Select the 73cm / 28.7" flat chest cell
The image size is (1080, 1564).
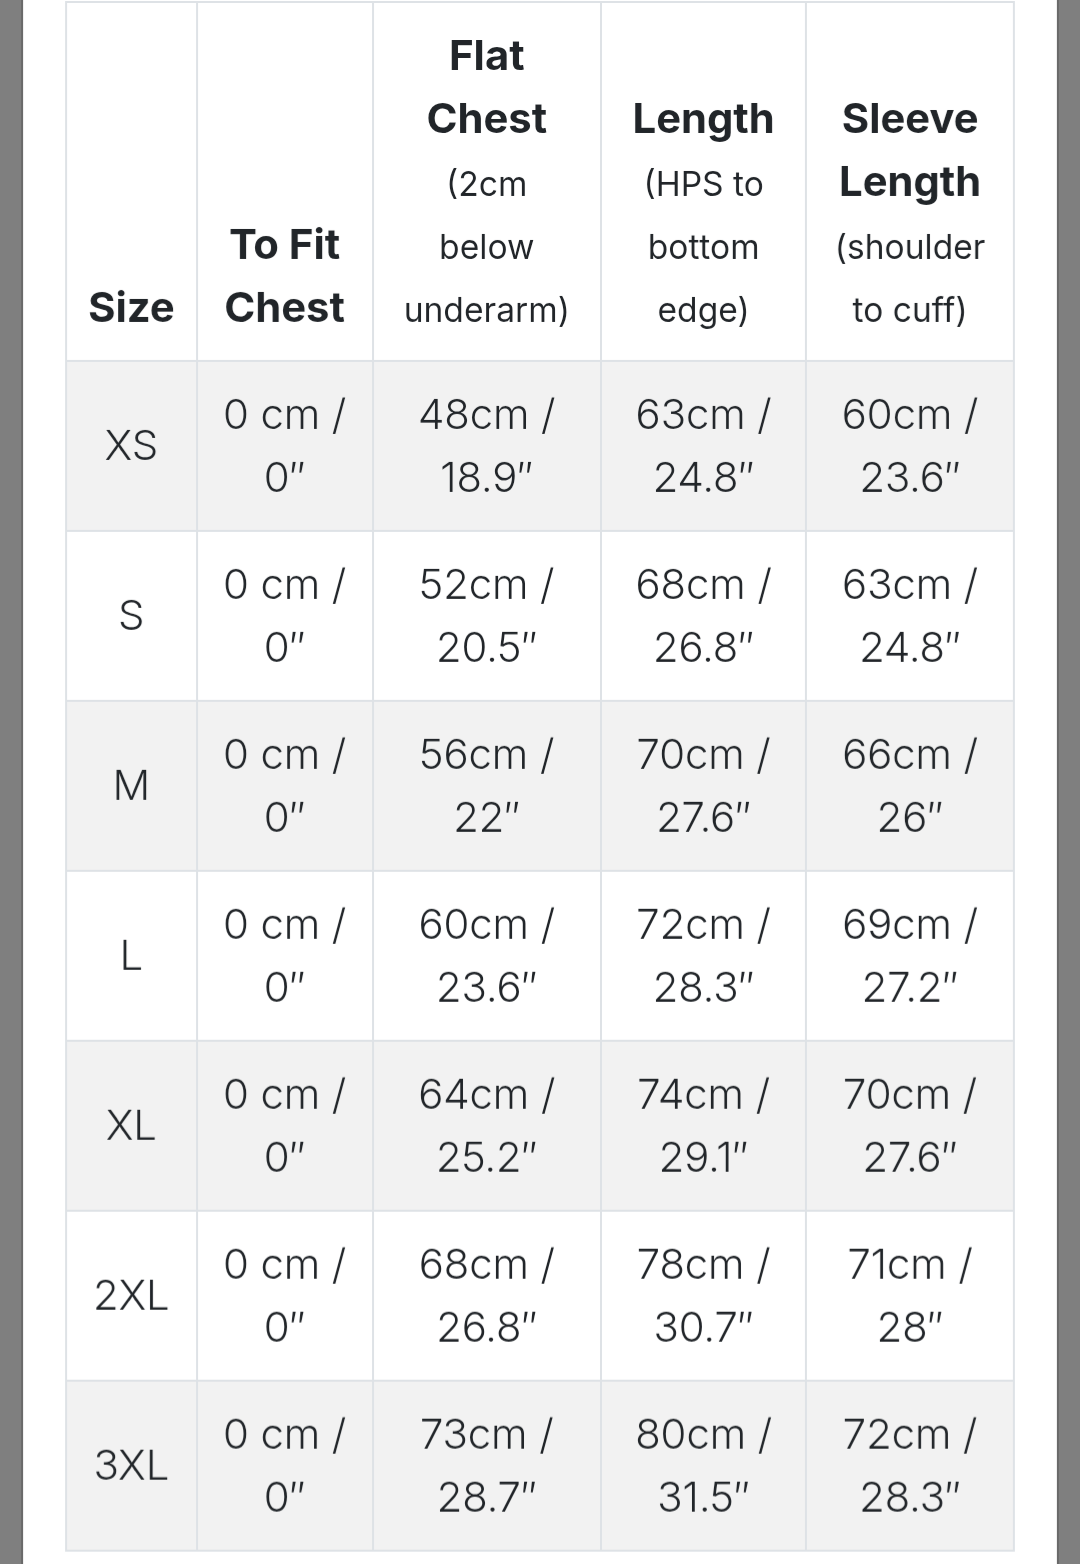(x=486, y=1466)
